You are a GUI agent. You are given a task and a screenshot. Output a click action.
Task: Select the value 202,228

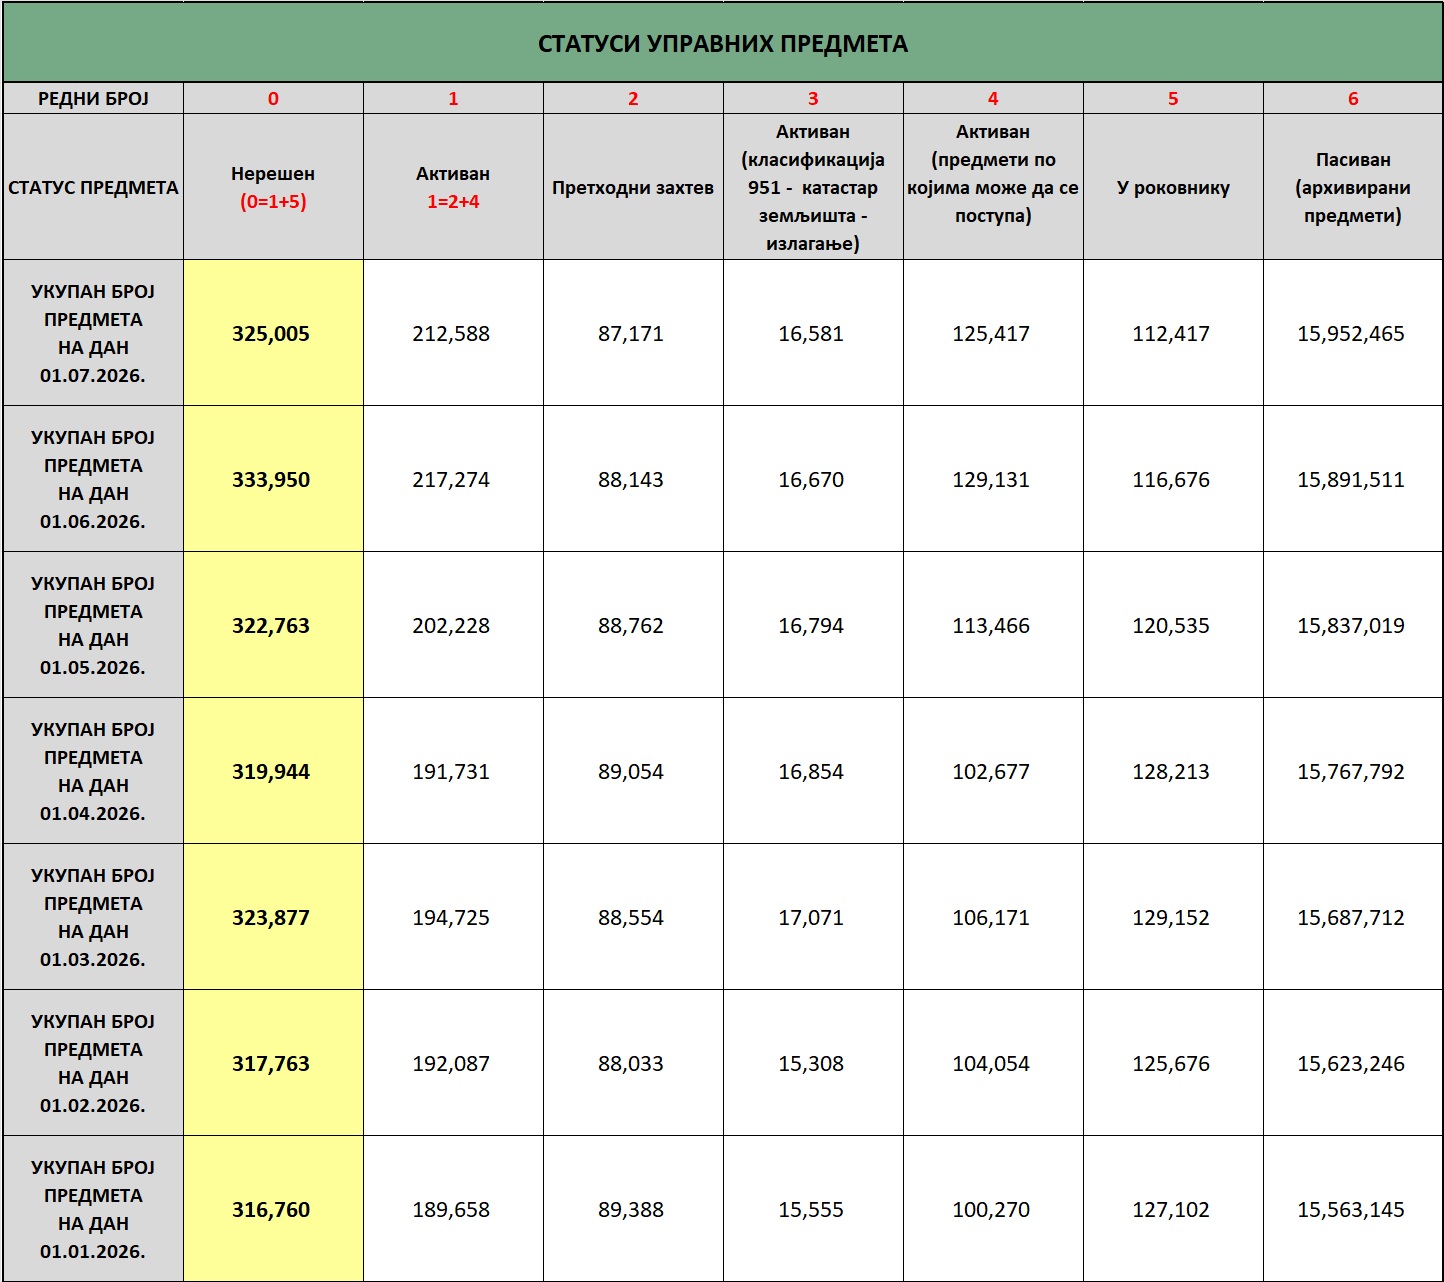(451, 626)
